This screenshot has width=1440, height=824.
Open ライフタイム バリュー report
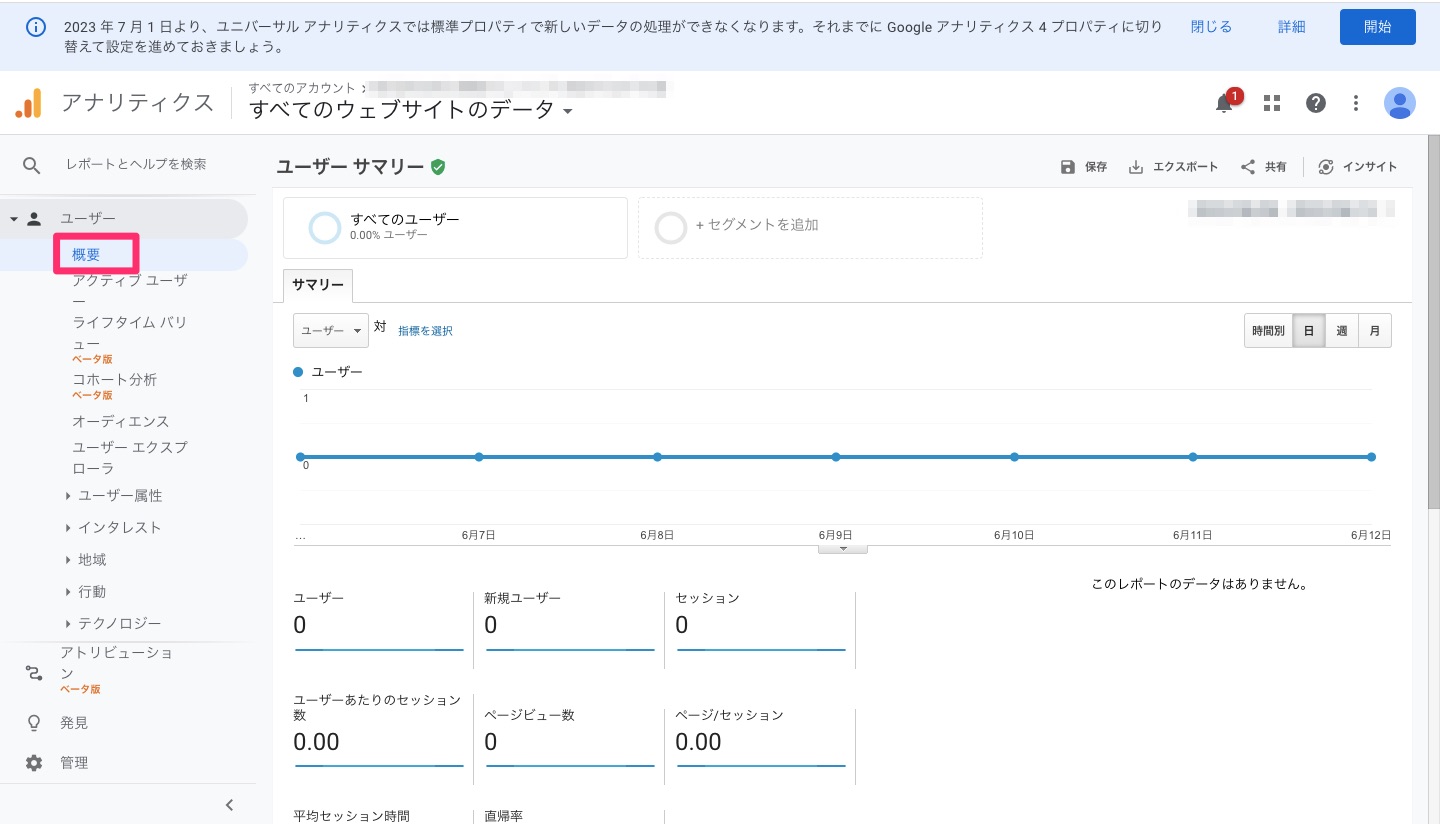click(129, 333)
